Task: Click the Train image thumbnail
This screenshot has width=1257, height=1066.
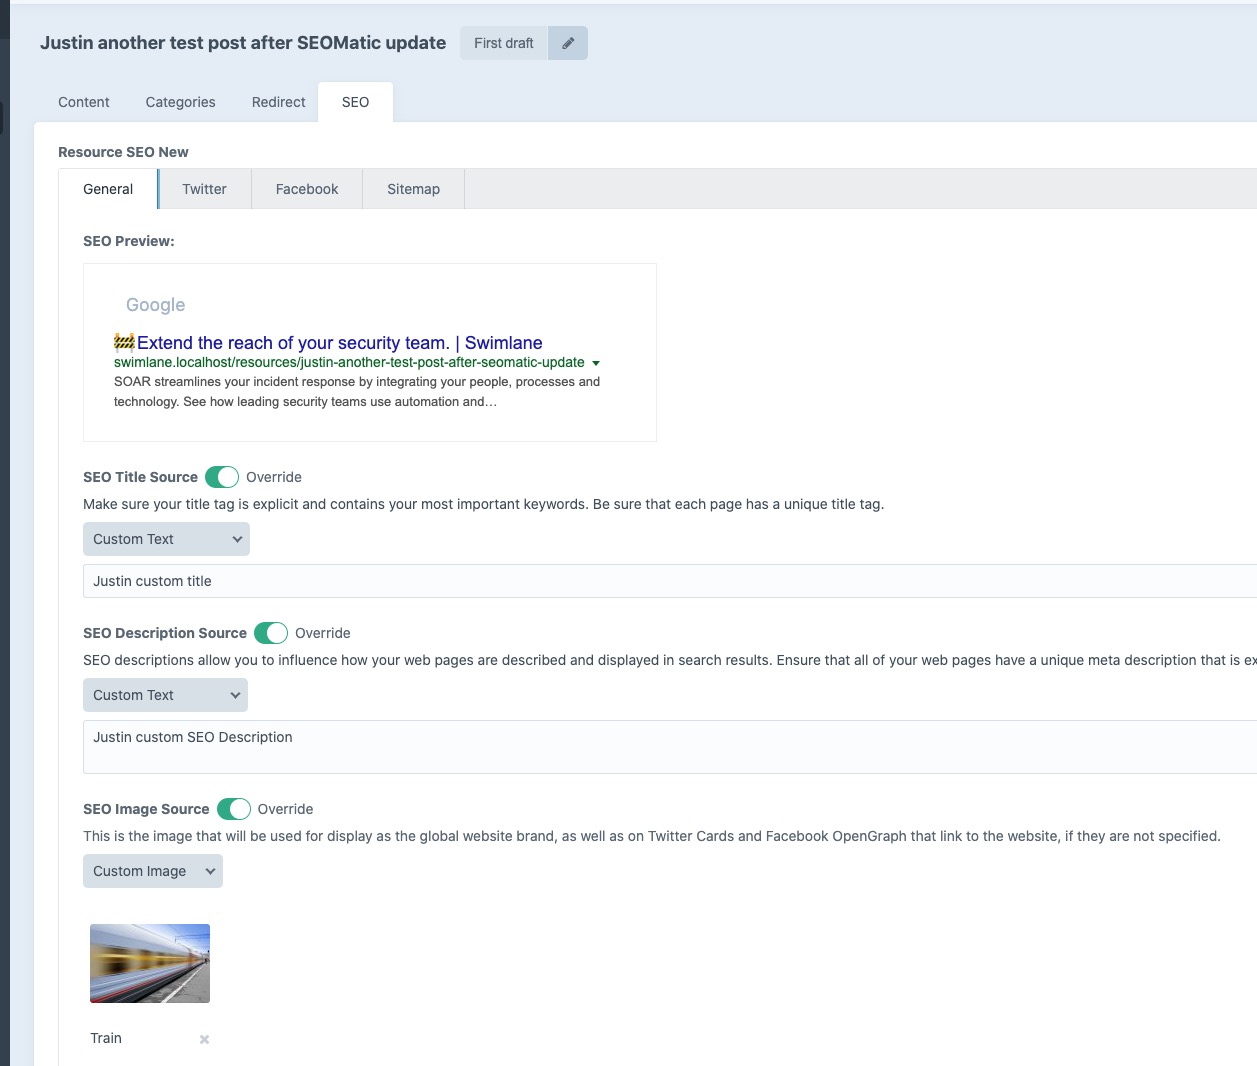Action: click(149, 962)
